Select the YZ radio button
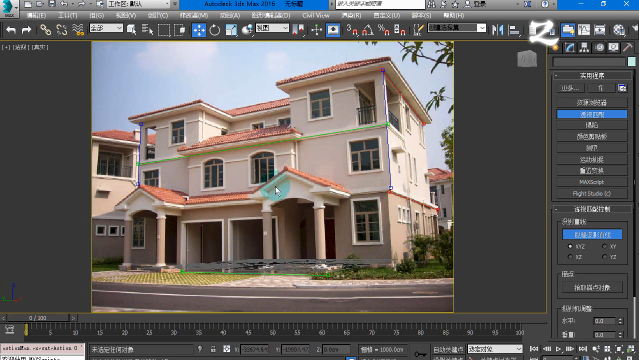This screenshot has height=360, width=639. [x=604, y=257]
